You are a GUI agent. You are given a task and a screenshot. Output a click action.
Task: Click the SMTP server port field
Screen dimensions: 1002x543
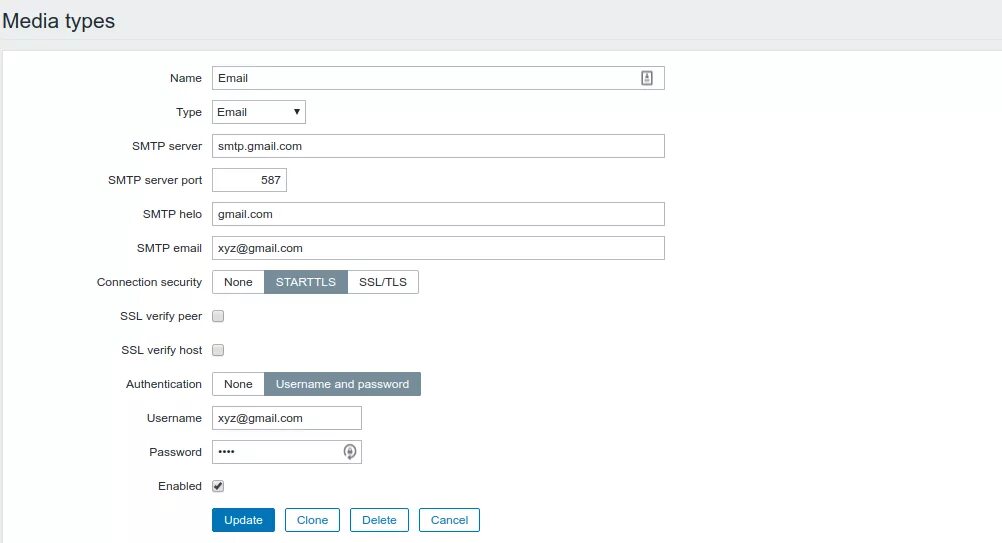249,180
